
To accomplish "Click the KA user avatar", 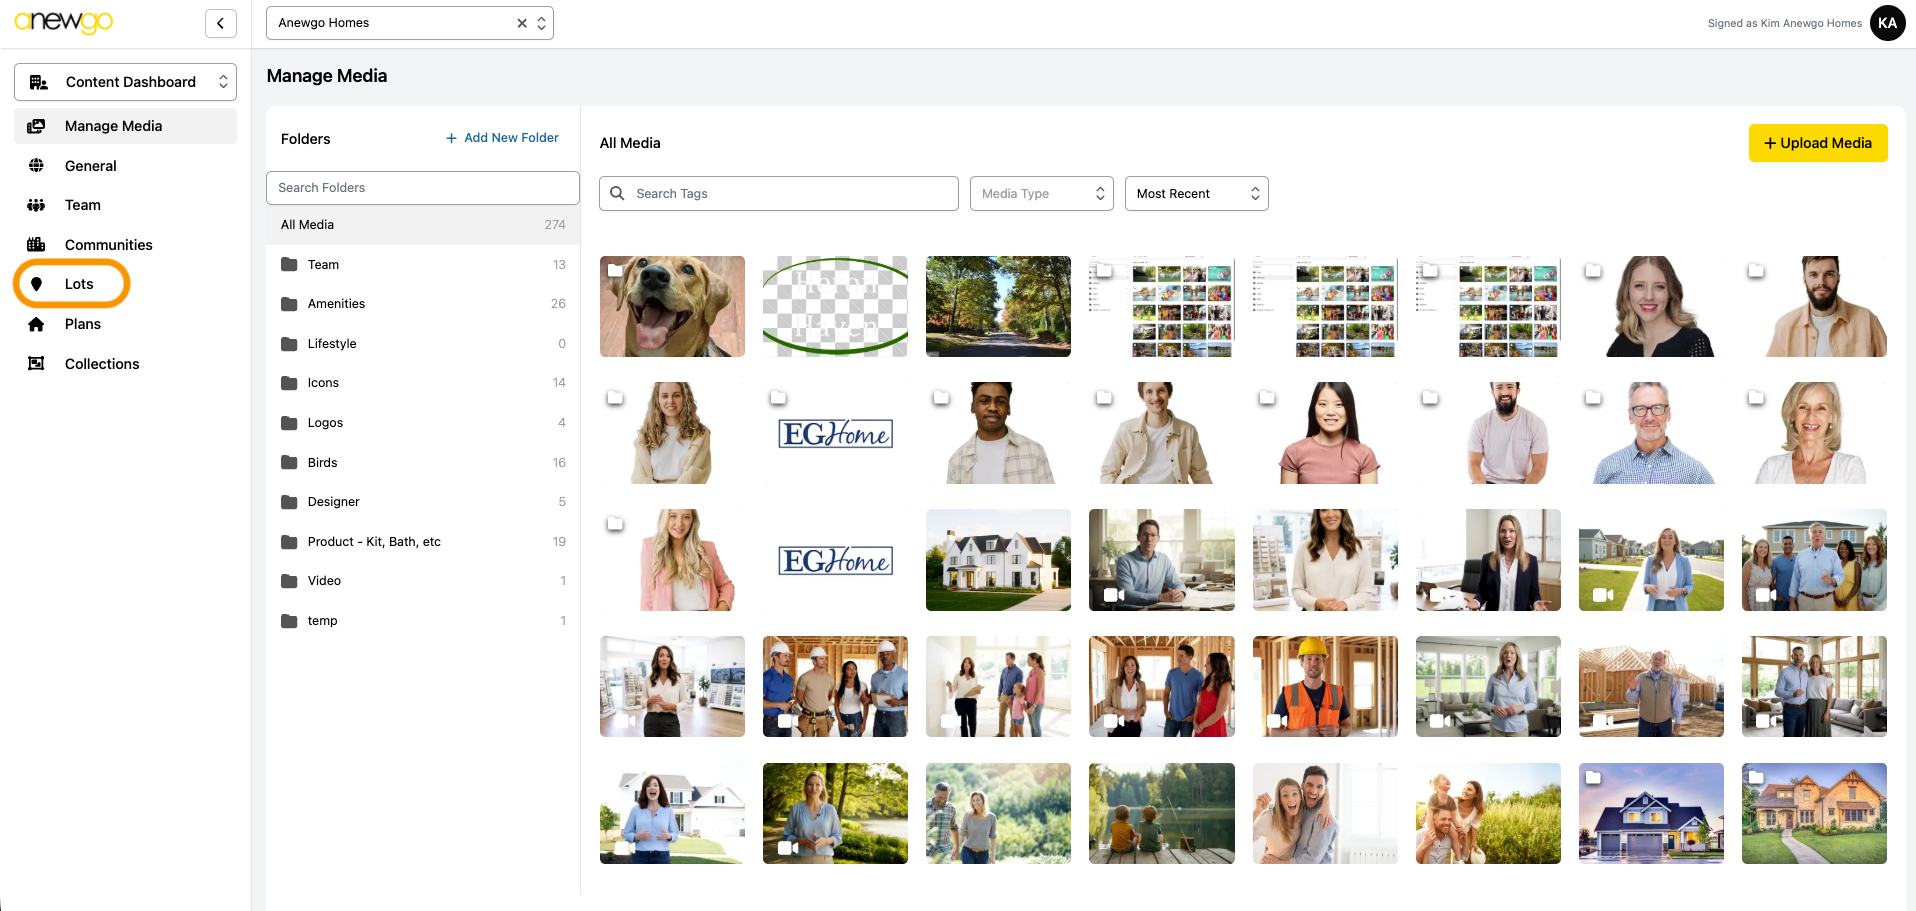I will point(1887,23).
